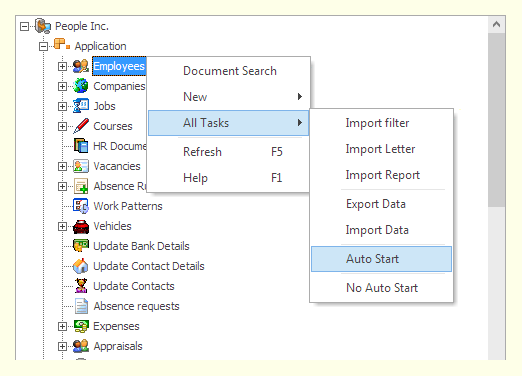Select the People Inc. root label
This screenshot has width=522, height=376.
tap(82, 26)
